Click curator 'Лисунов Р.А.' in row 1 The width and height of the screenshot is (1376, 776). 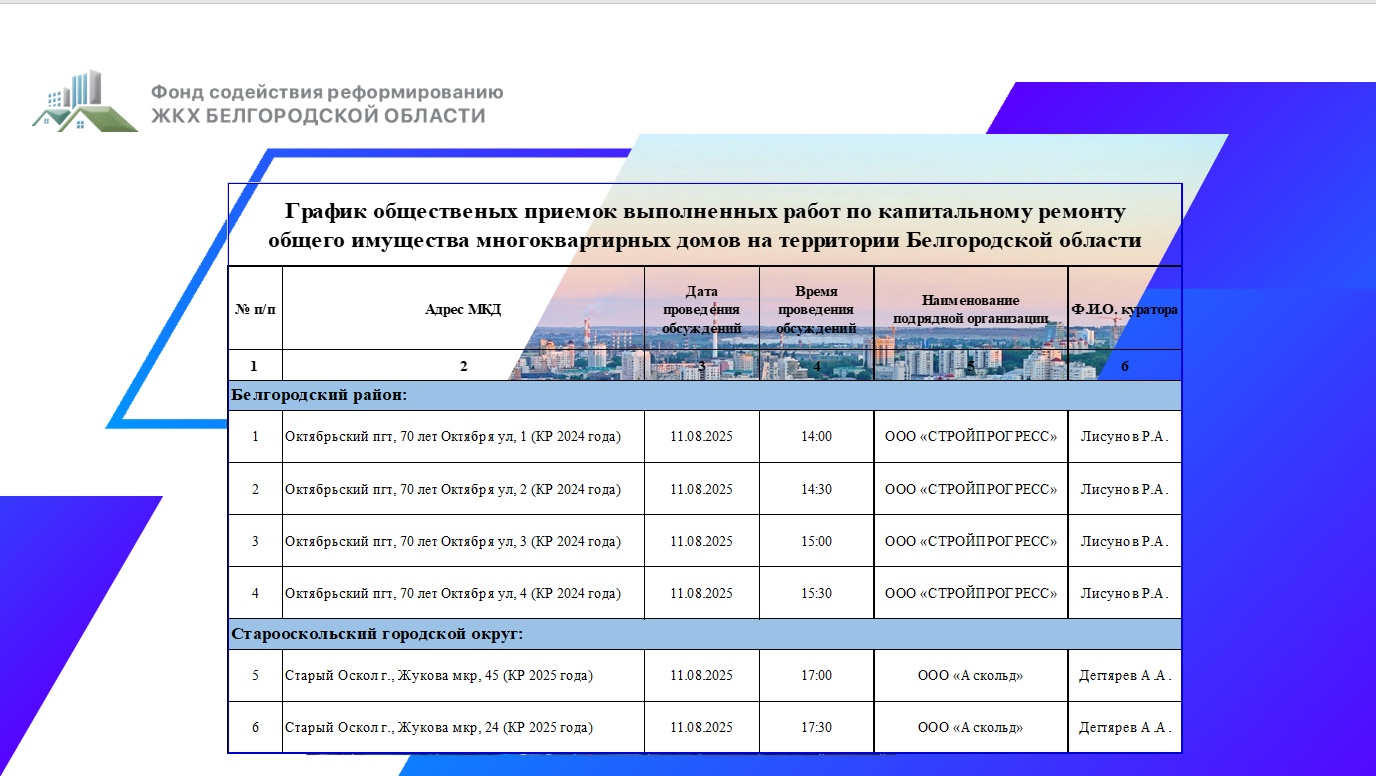(x=1125, y=437)
